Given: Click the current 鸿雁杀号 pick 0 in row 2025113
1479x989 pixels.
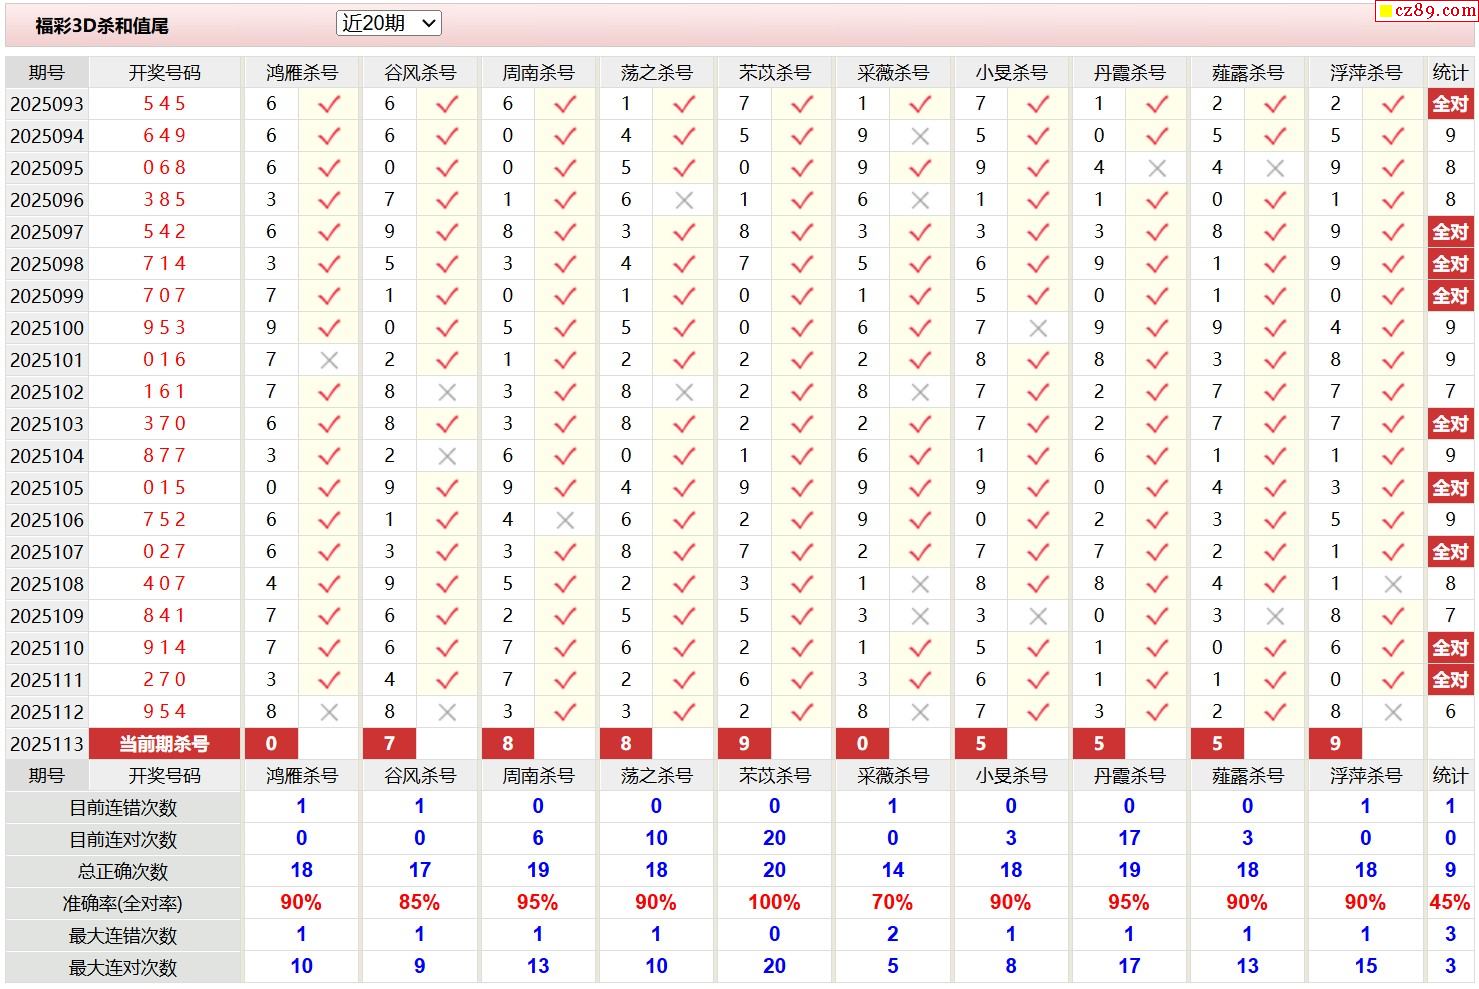Looking at the screenshot, I should [x=271, y=744].
